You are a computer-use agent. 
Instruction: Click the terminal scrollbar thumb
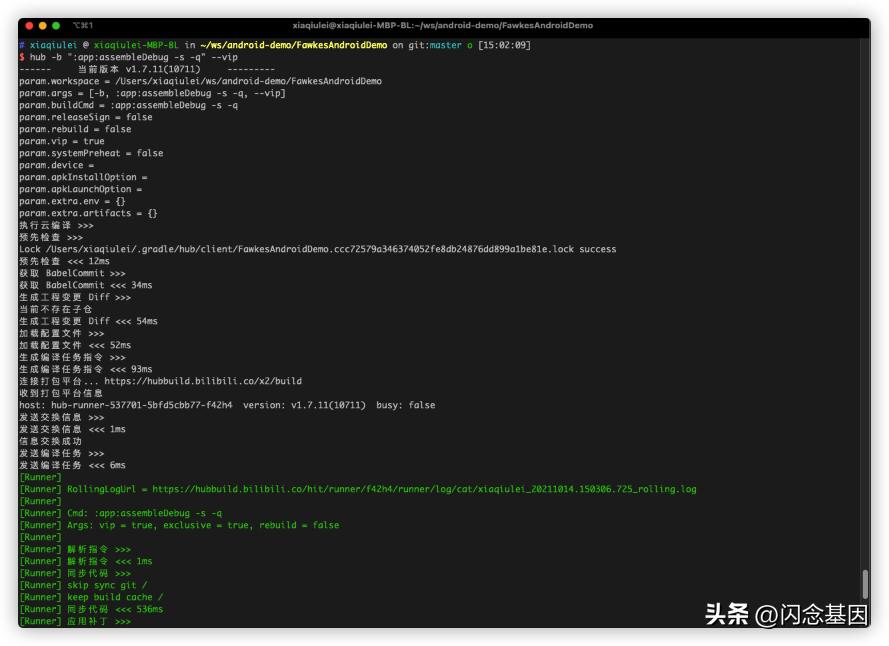point(865,584)
